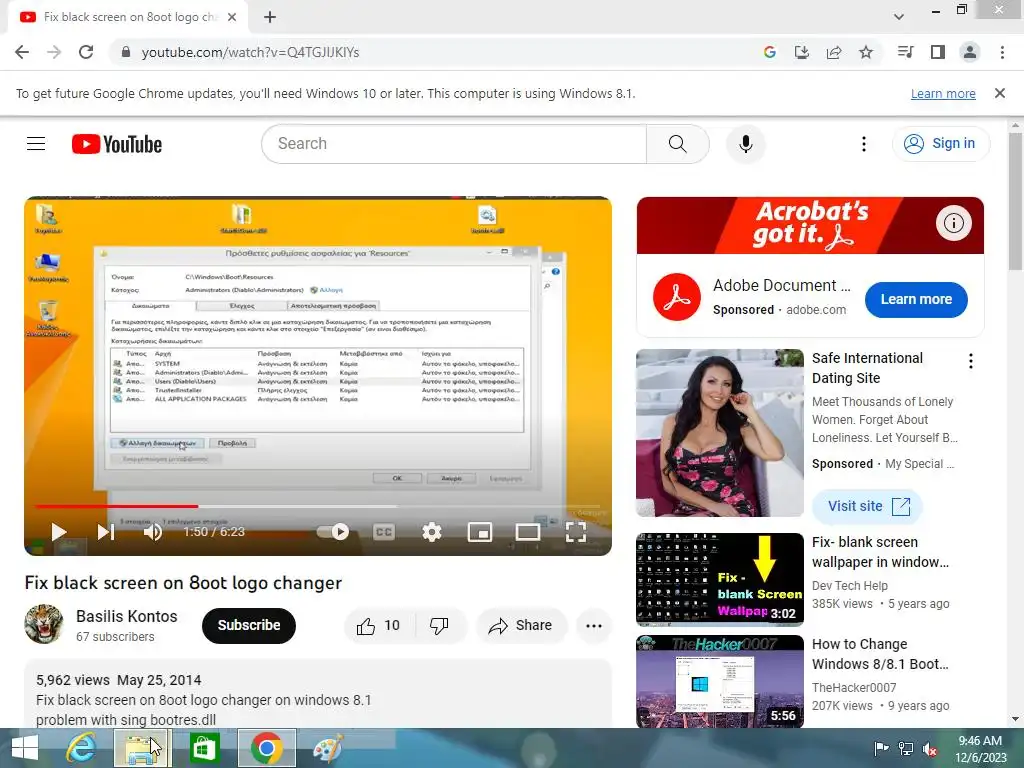
Task: Click Visit site on dating ad
Action: [868, 506]
